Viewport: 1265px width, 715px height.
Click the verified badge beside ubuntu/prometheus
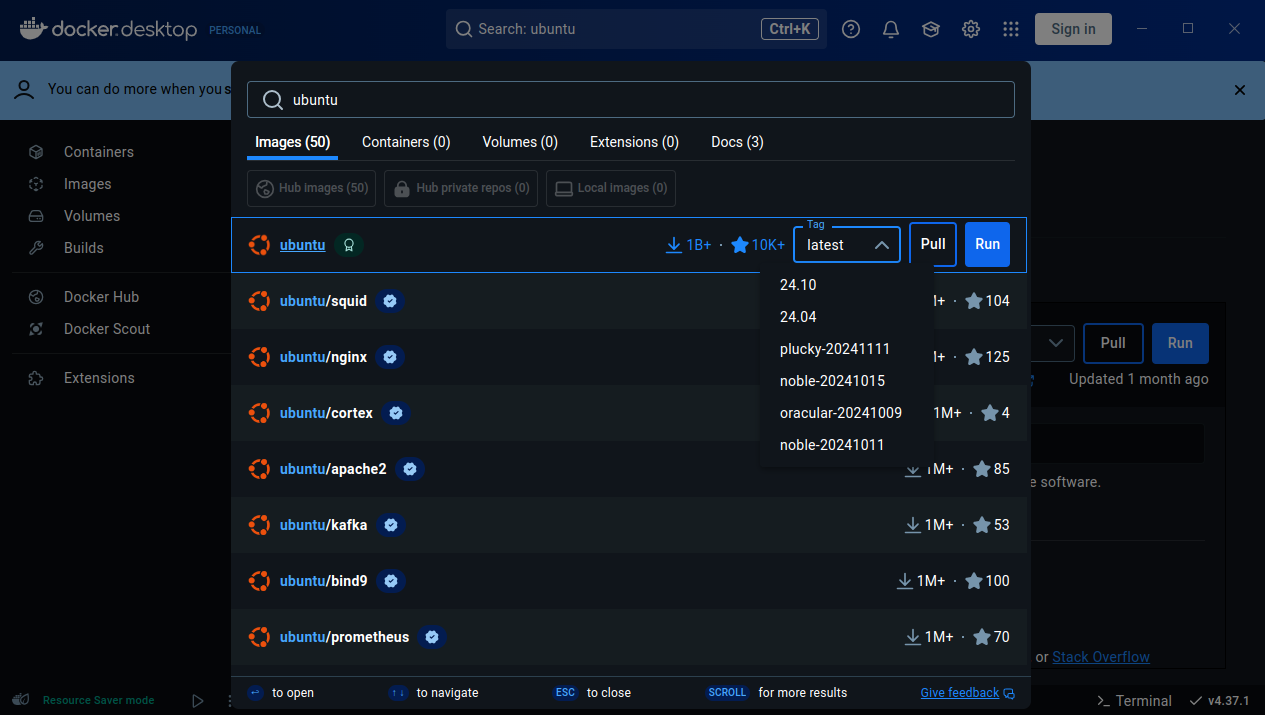(432, 637)
